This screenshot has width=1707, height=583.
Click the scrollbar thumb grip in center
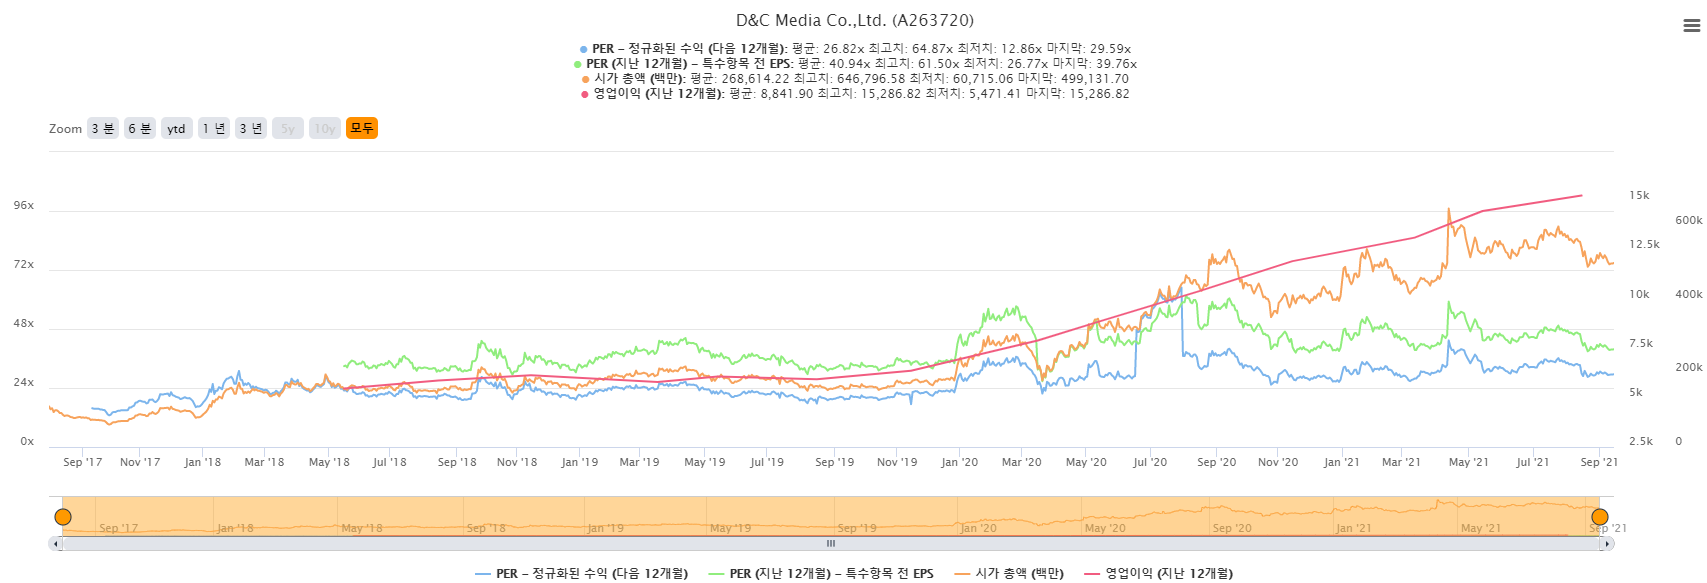click(x=831, y=544)
